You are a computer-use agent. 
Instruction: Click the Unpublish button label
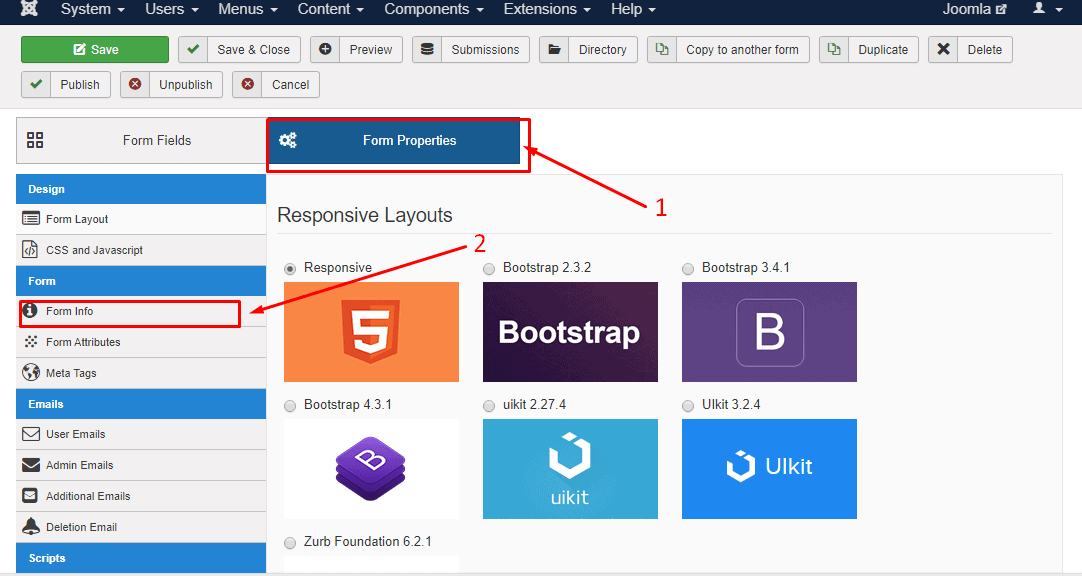186,85
